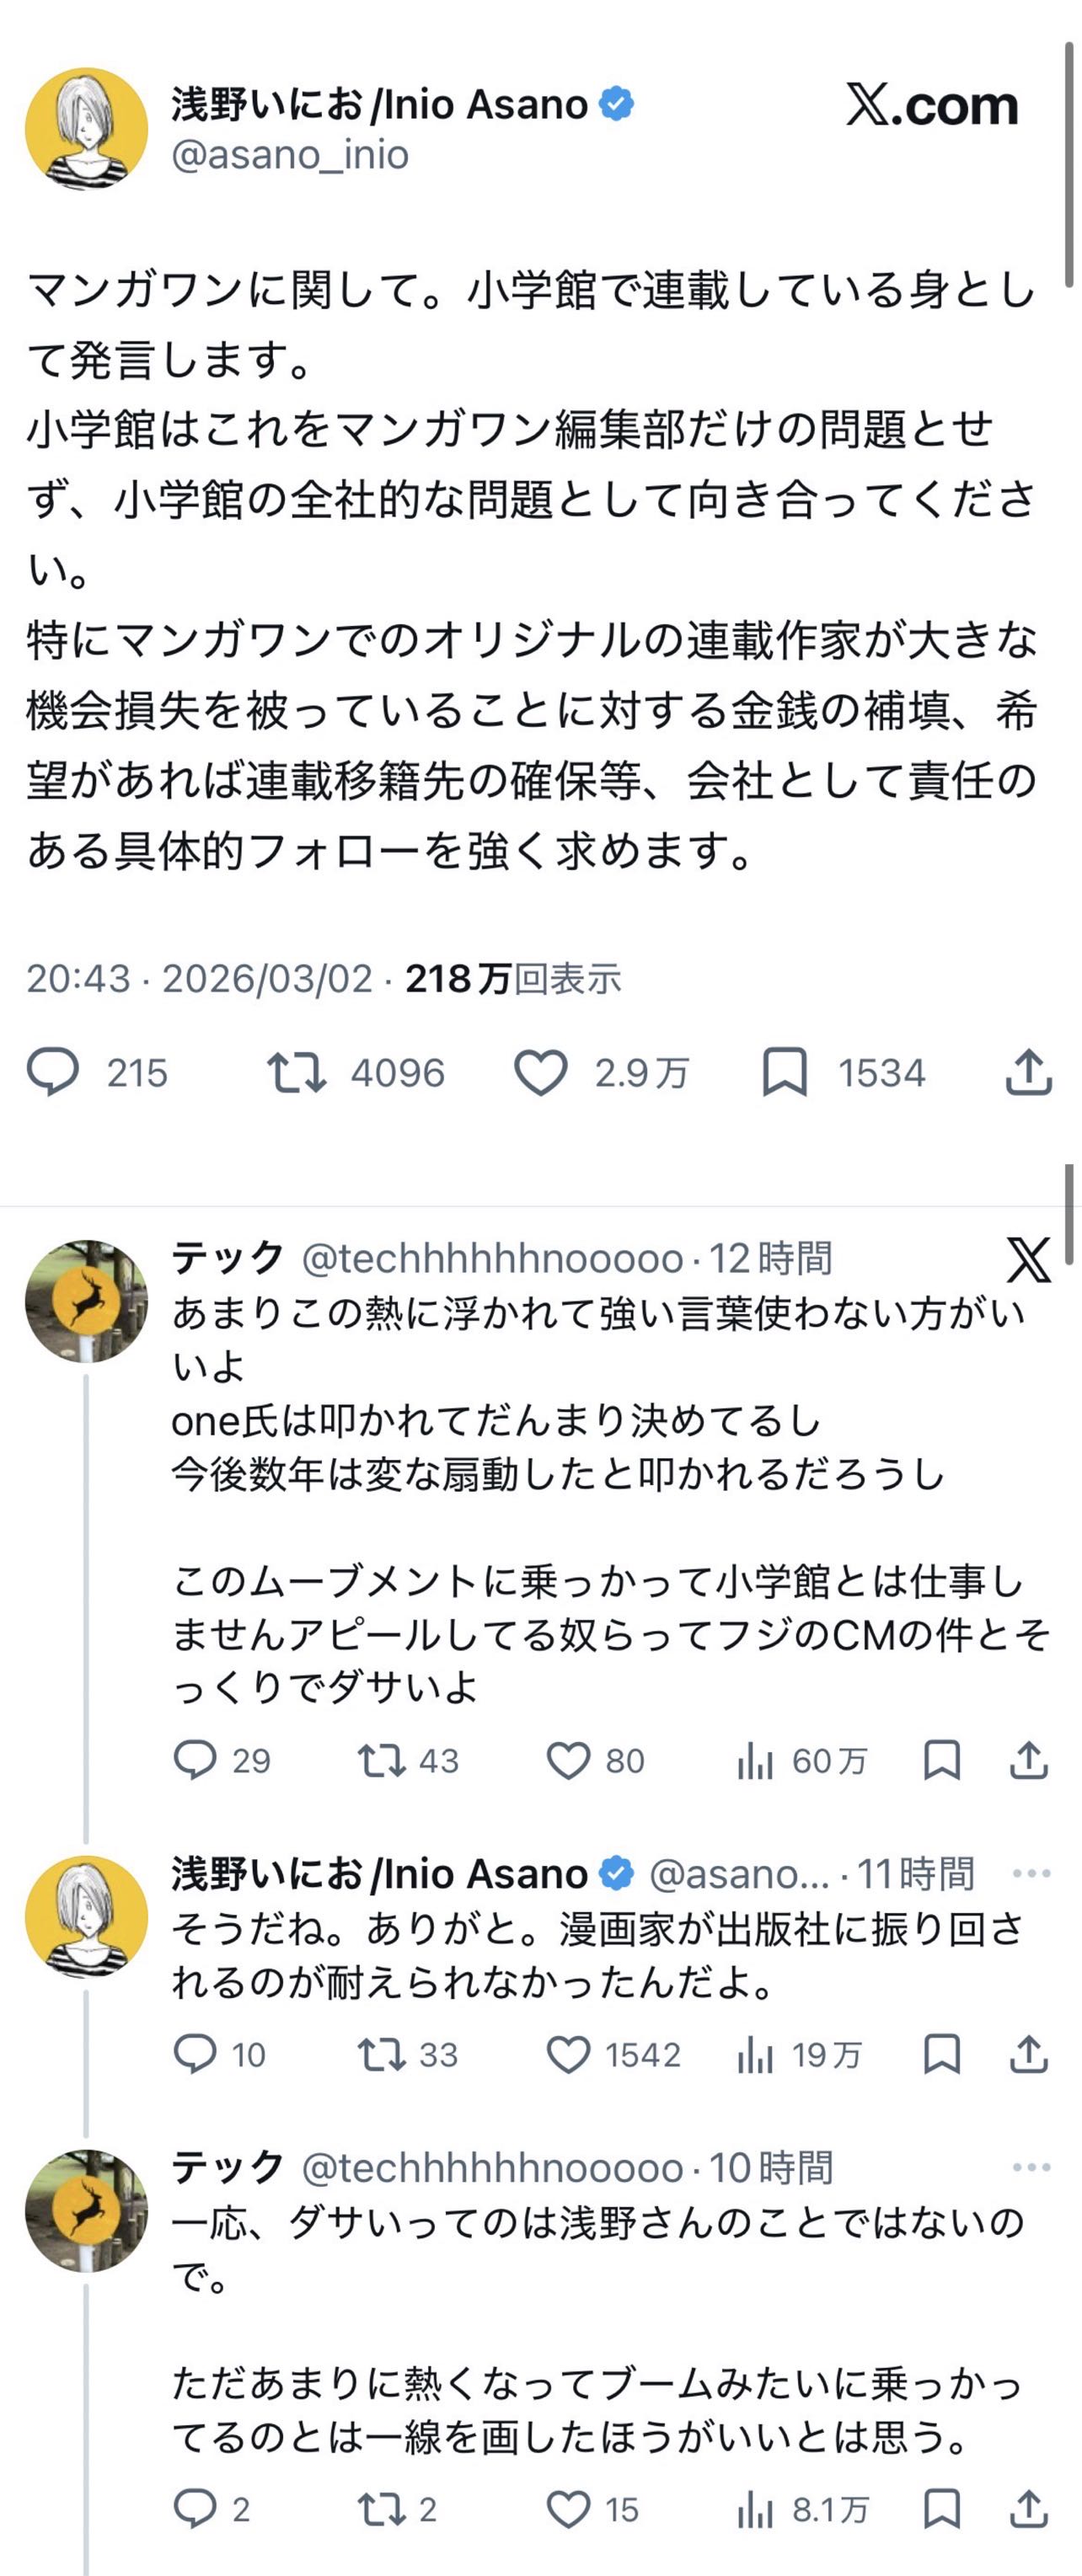
Task: Share the main post via upload icon
Action: pyautogui.click(x=1028, y=1072)
